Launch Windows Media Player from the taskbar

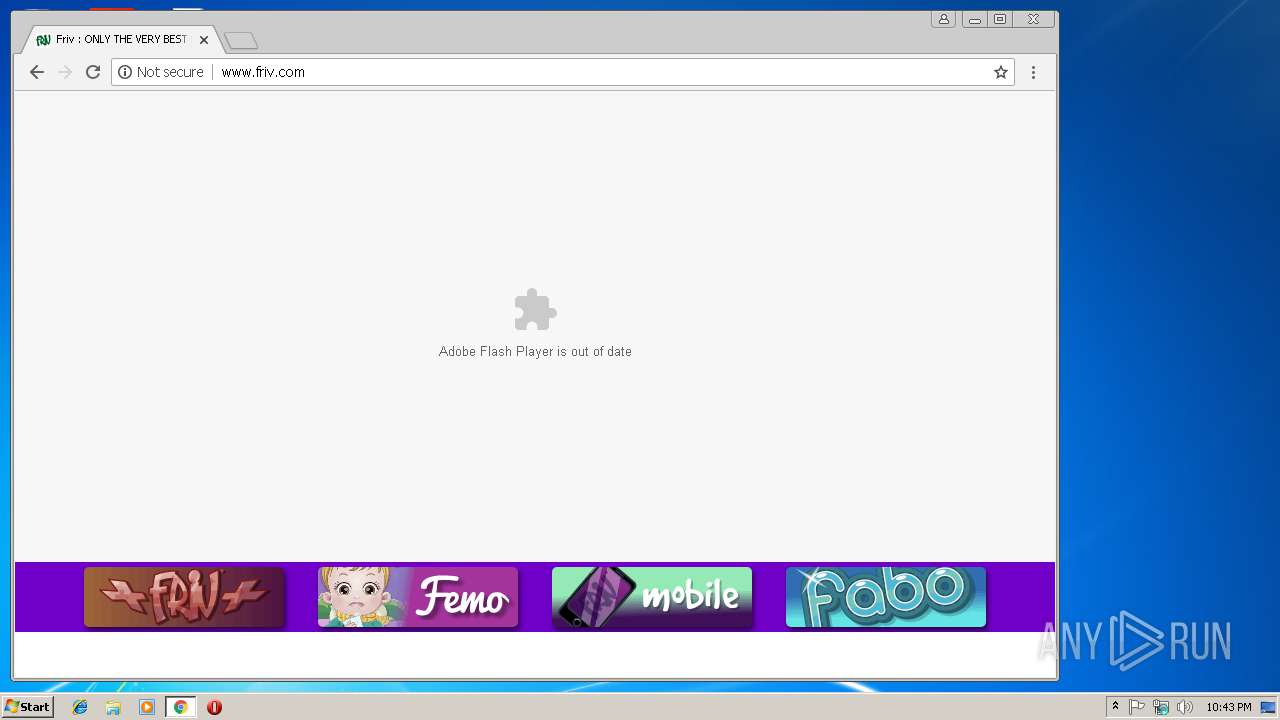[147, 707]
